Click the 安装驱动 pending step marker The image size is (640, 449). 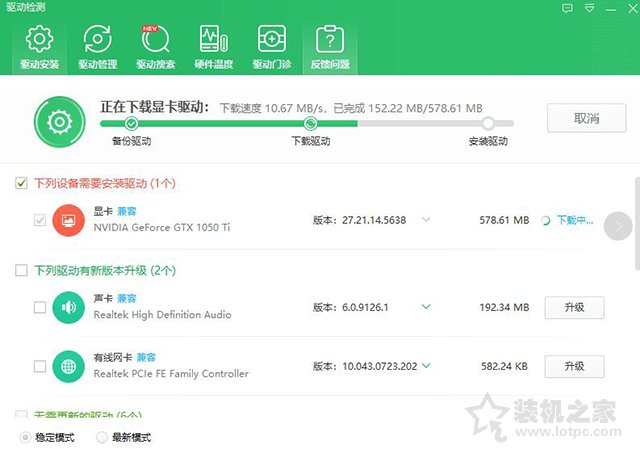(x=488, y=123)
